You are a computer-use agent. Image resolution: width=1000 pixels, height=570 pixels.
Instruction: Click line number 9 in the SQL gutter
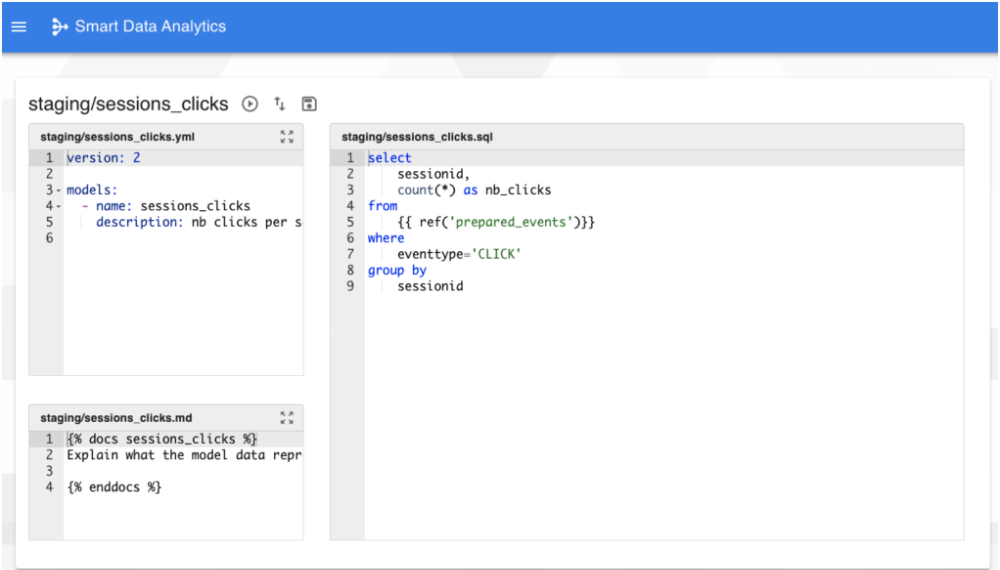click(x=350, y=286)
